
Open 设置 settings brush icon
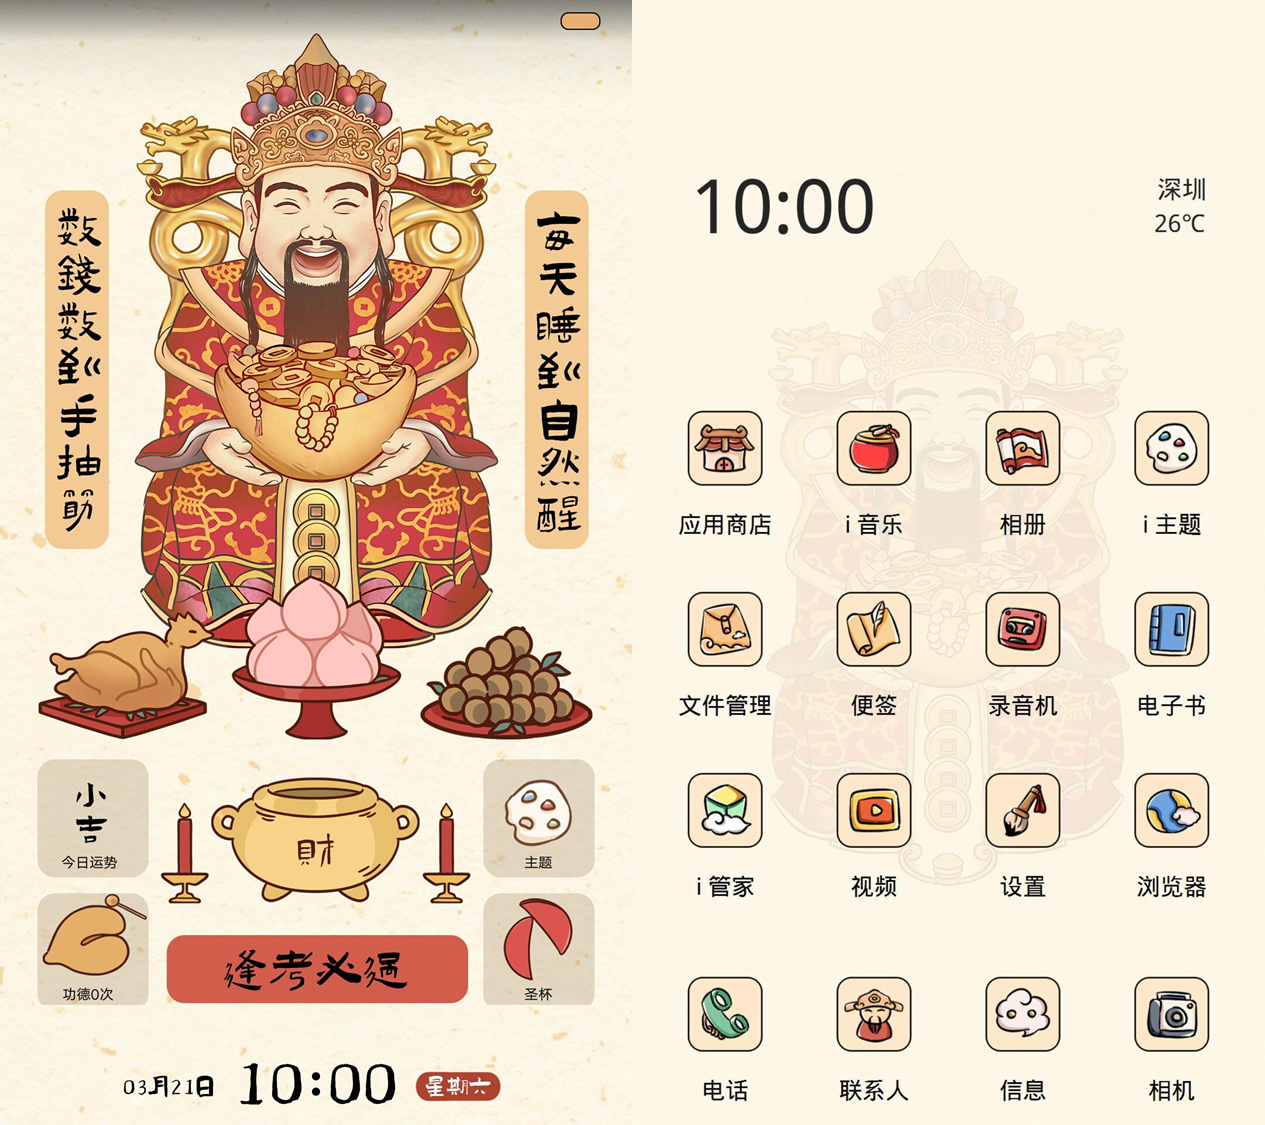(x=1023, y=810)
